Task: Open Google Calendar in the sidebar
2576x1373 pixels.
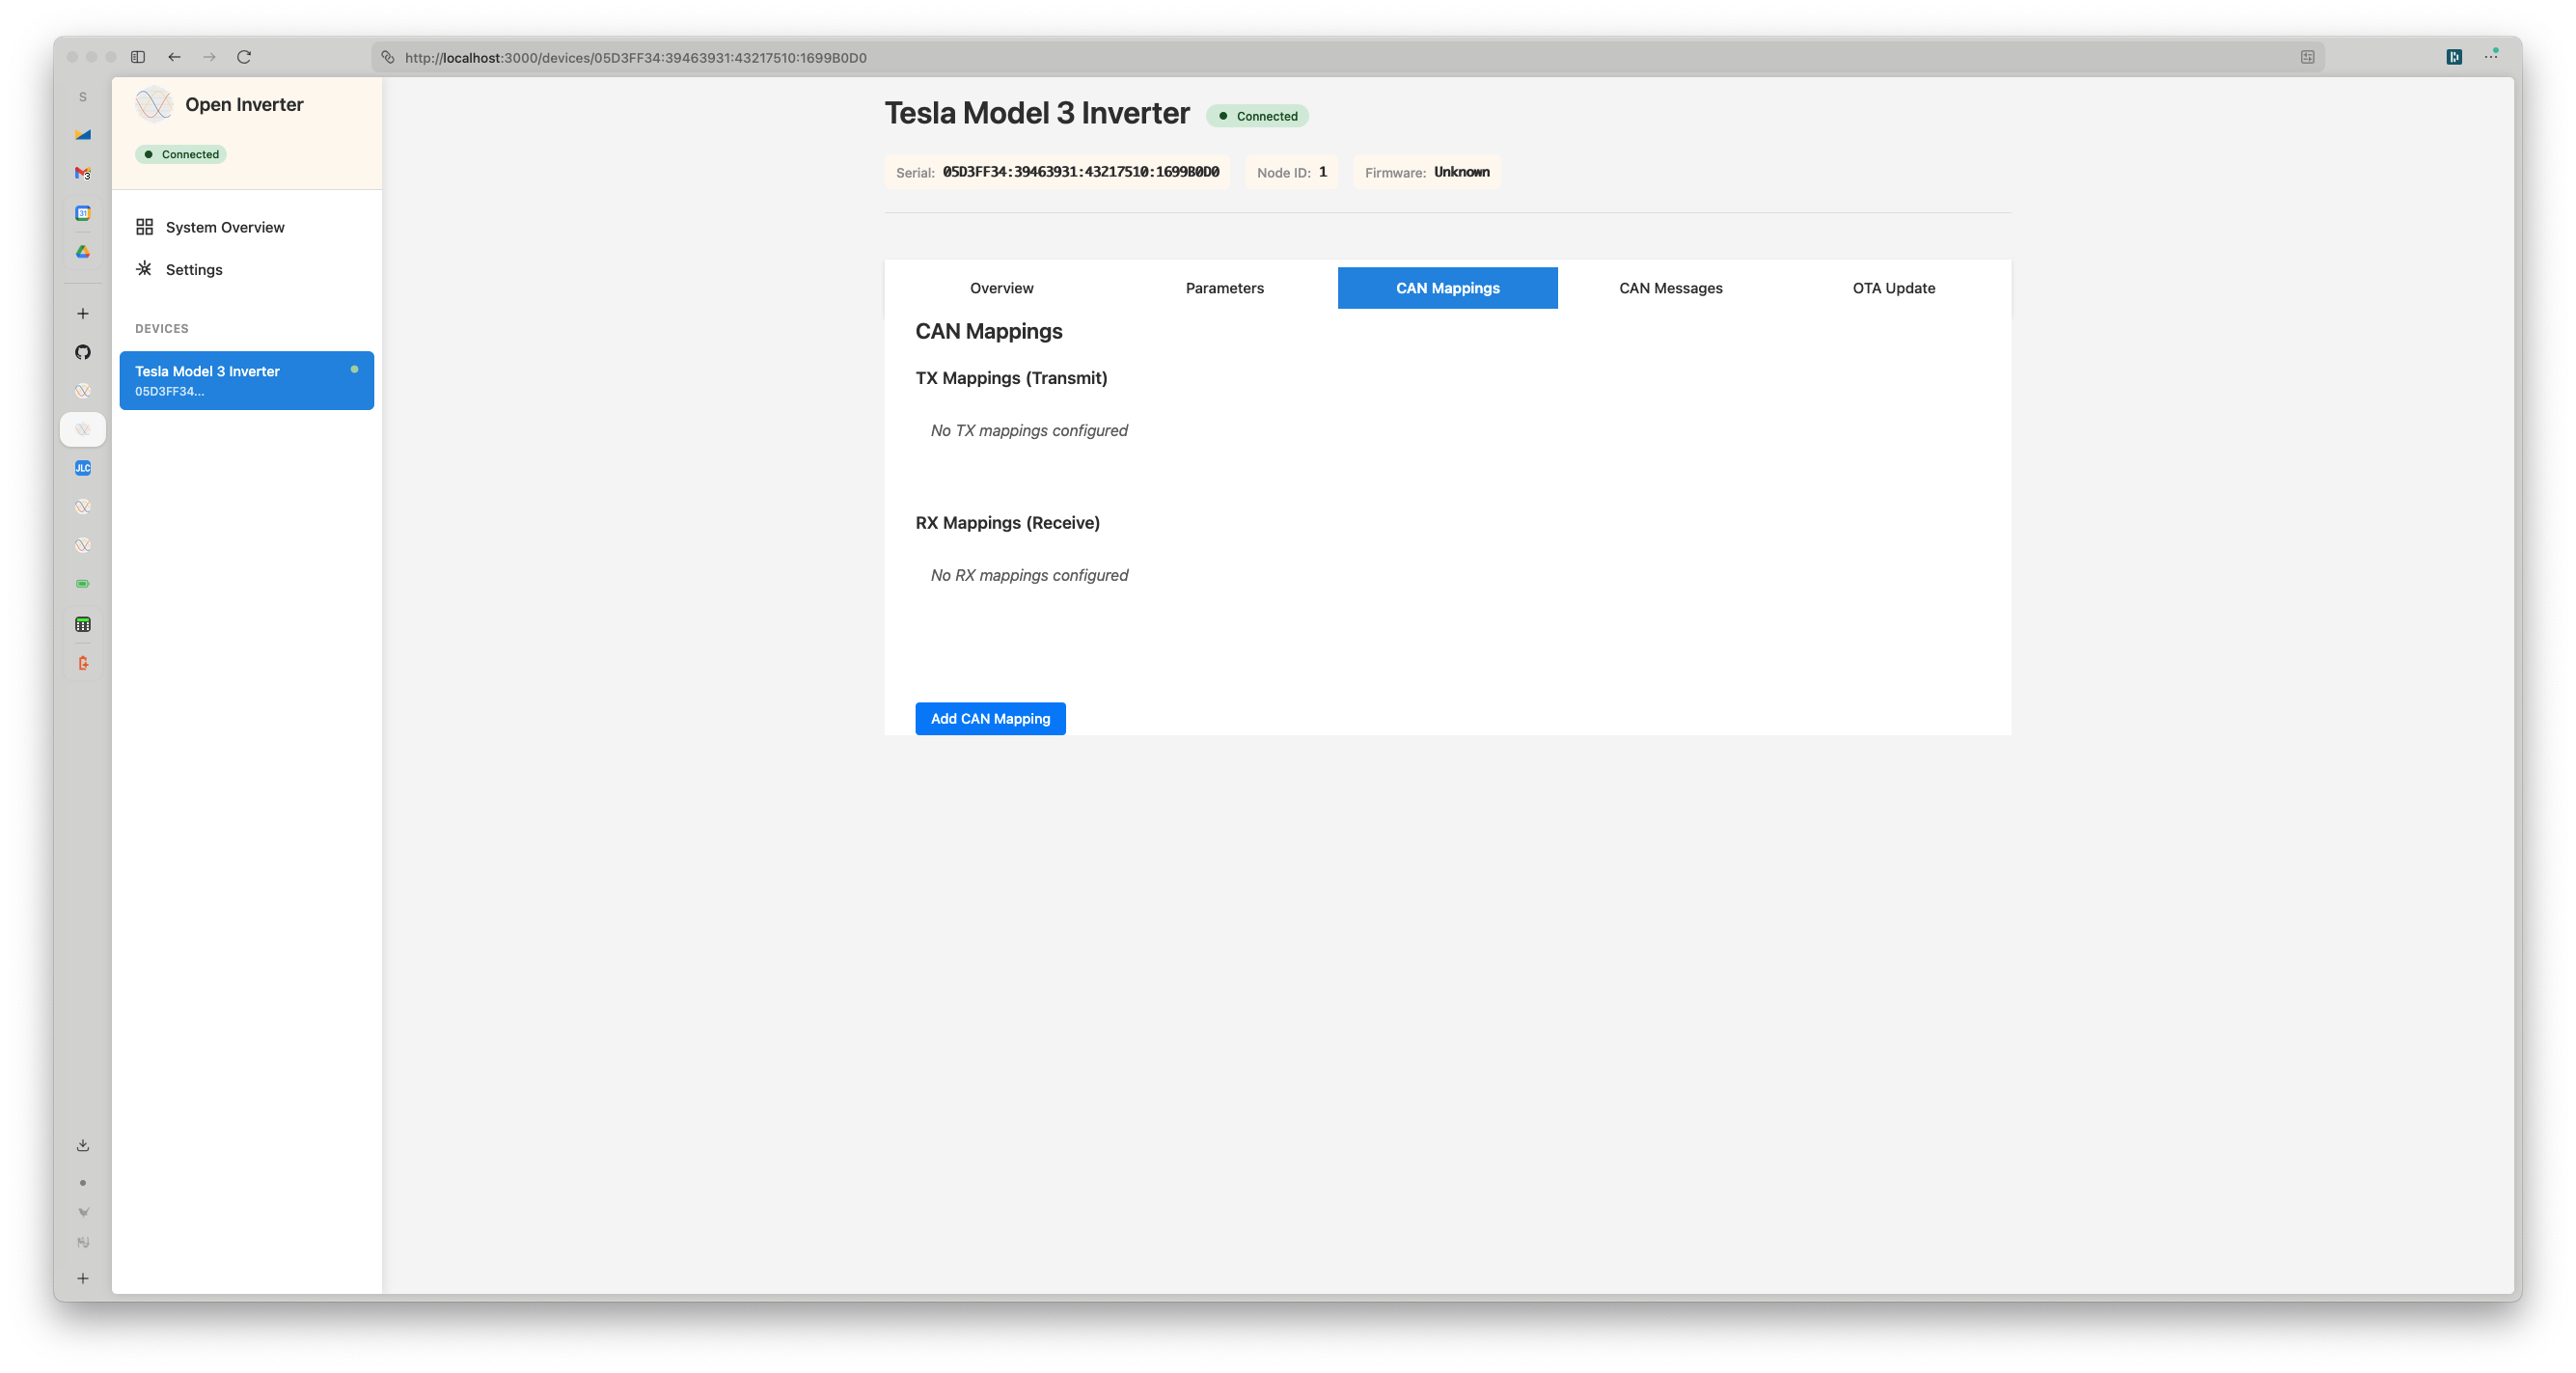Action: (x=83, y=213)
